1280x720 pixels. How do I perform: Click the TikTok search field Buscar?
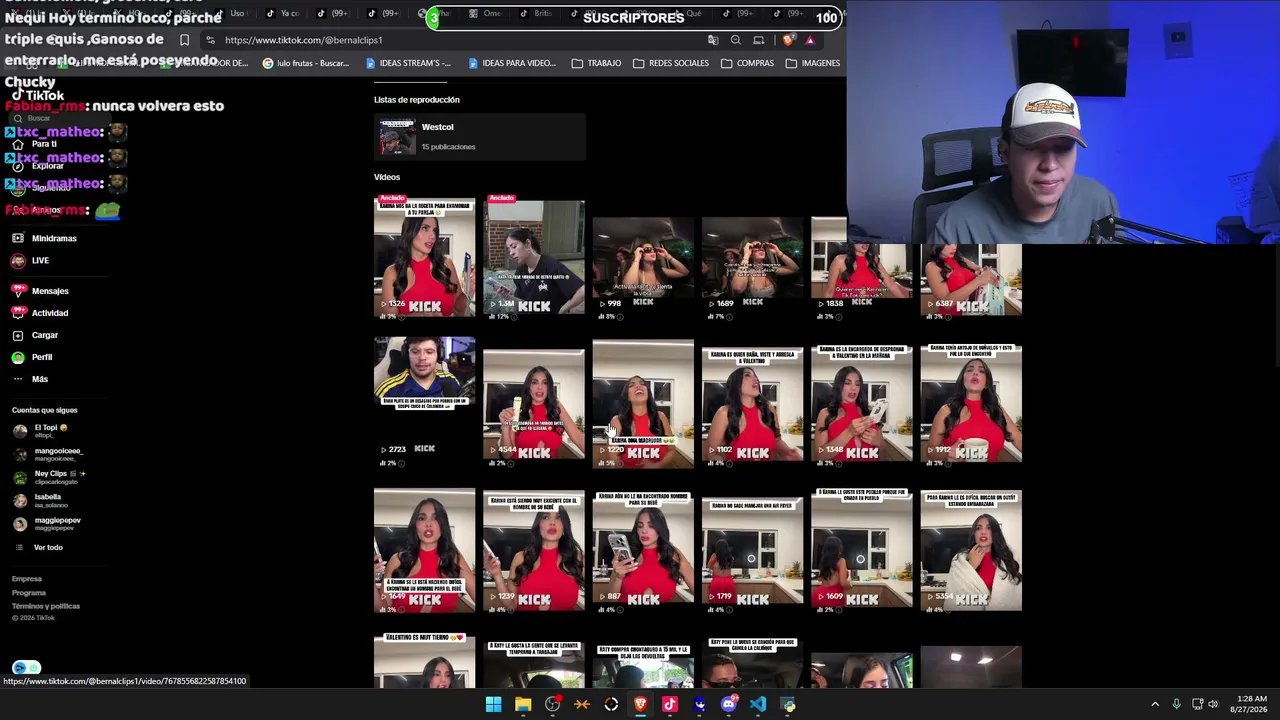click(60, 118)
